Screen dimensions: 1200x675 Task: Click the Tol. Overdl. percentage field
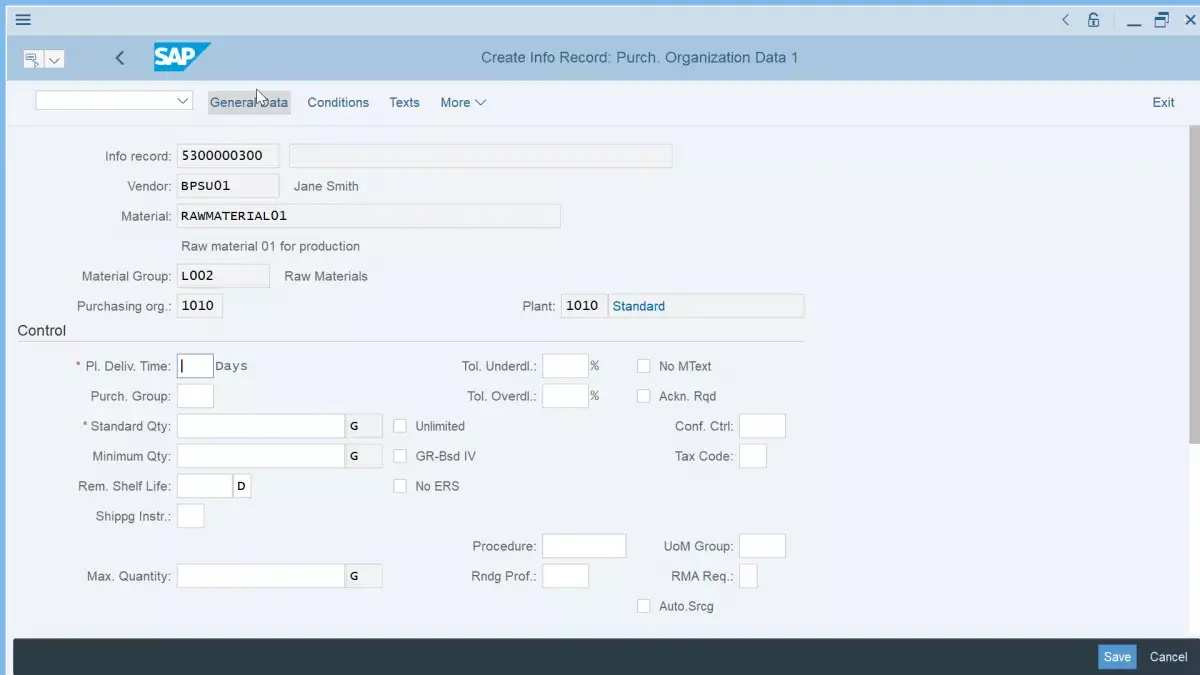[x=565, y=396]
